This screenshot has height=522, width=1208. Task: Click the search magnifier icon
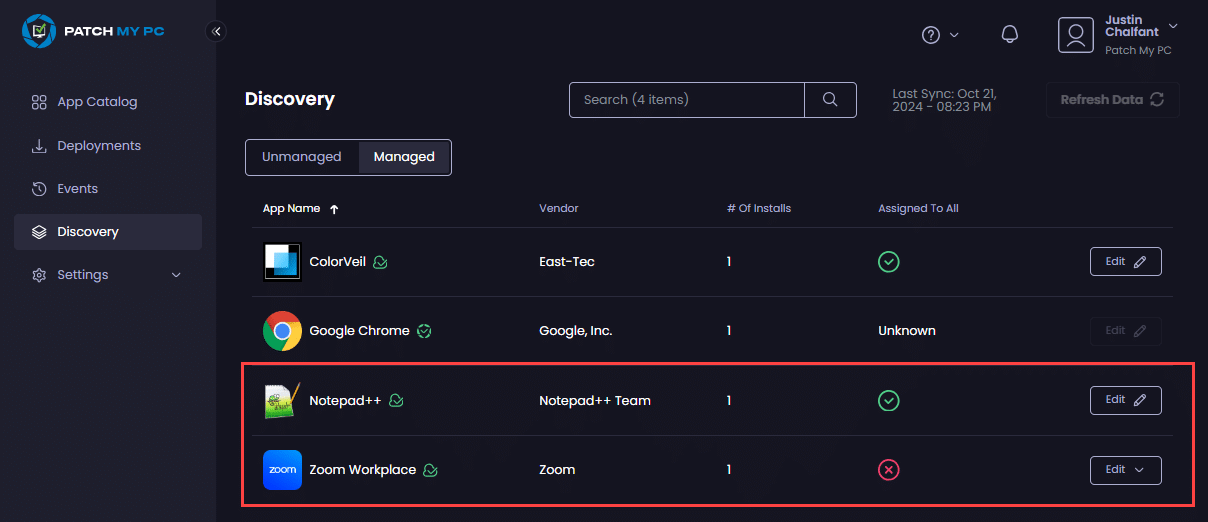point(830,100)
